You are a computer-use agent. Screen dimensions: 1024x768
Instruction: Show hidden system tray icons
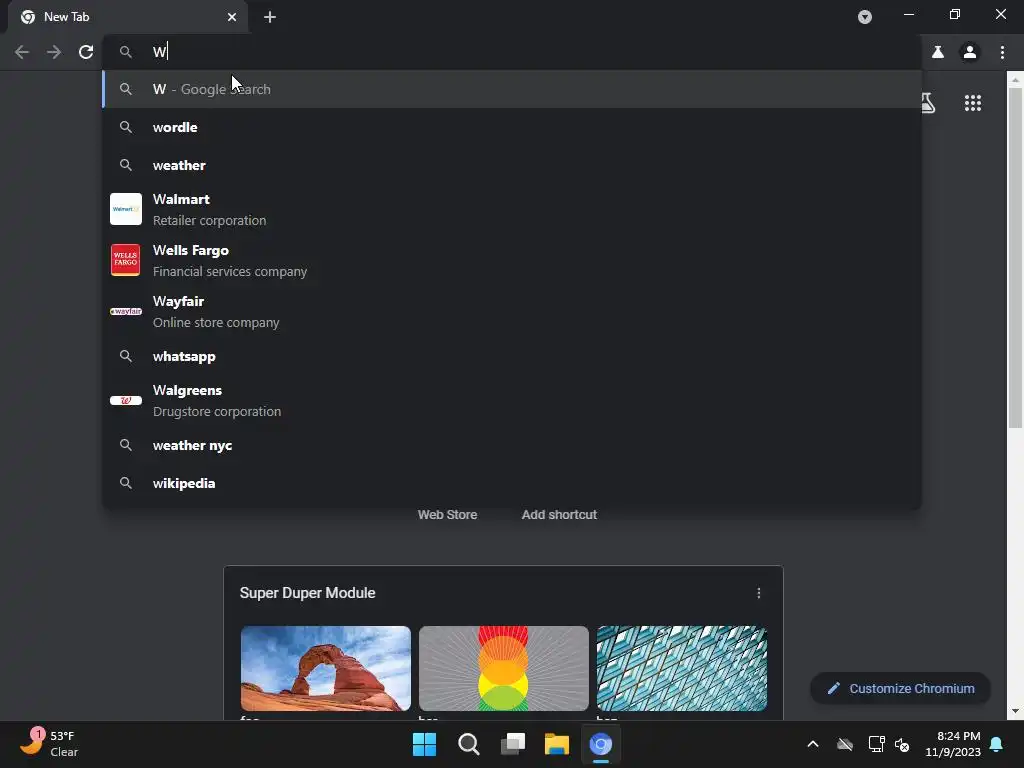coord(813,744)
